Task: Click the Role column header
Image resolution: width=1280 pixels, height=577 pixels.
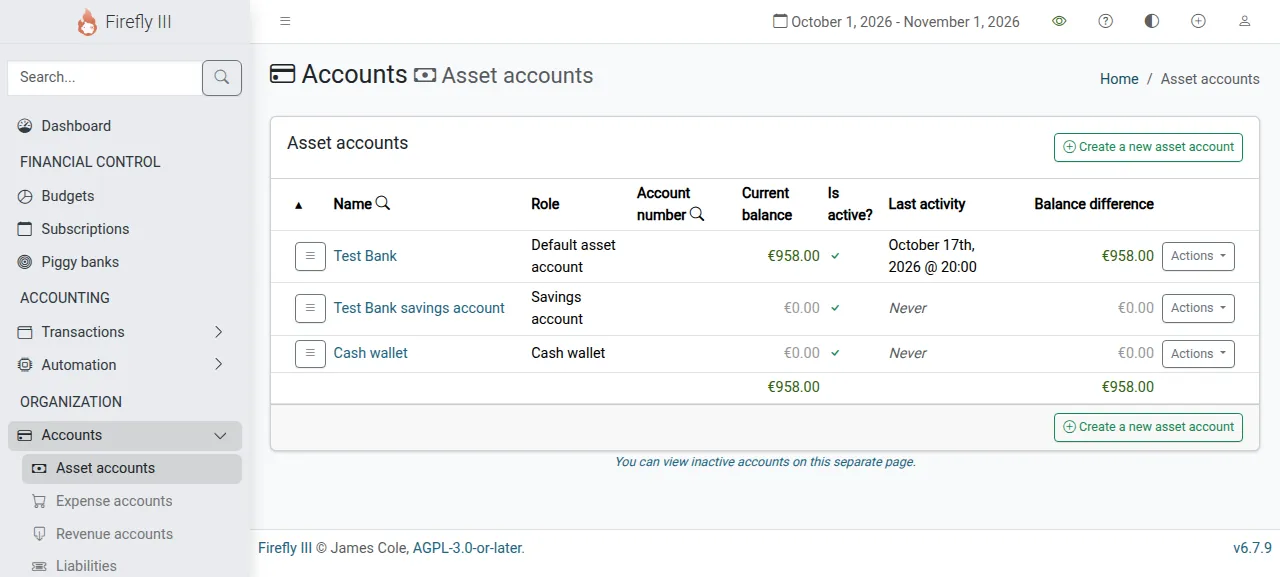Action: click(545, 204)
